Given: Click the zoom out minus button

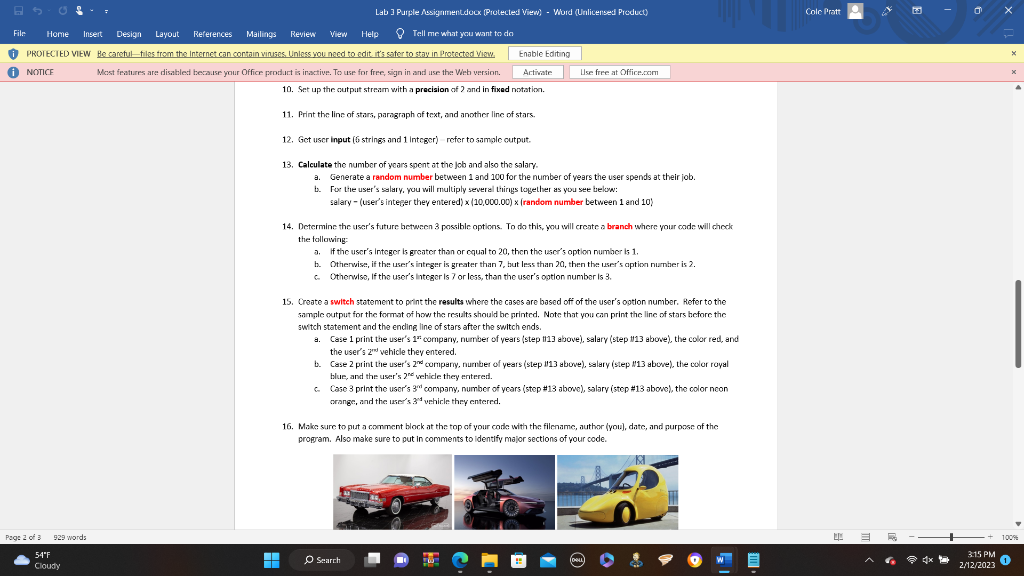Looking at the screenshot, I should [912, 537].
